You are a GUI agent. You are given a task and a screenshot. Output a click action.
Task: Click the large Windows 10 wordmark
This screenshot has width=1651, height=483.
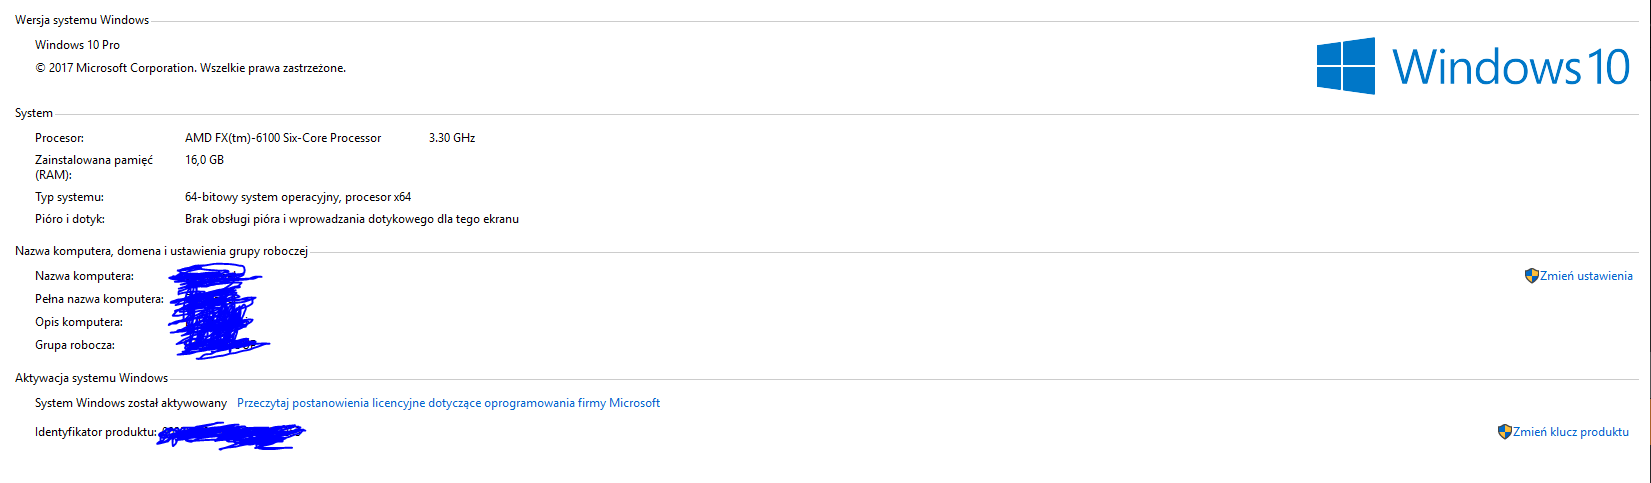[x=1511, y=67]
